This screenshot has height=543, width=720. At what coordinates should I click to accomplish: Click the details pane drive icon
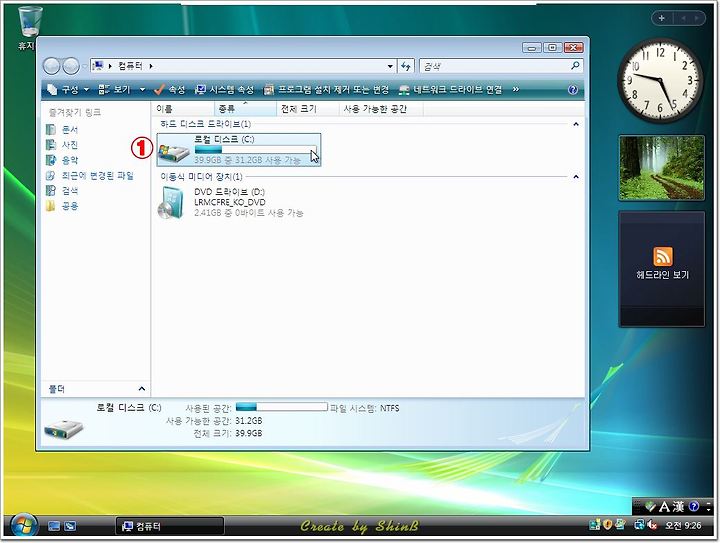(64, 428)
